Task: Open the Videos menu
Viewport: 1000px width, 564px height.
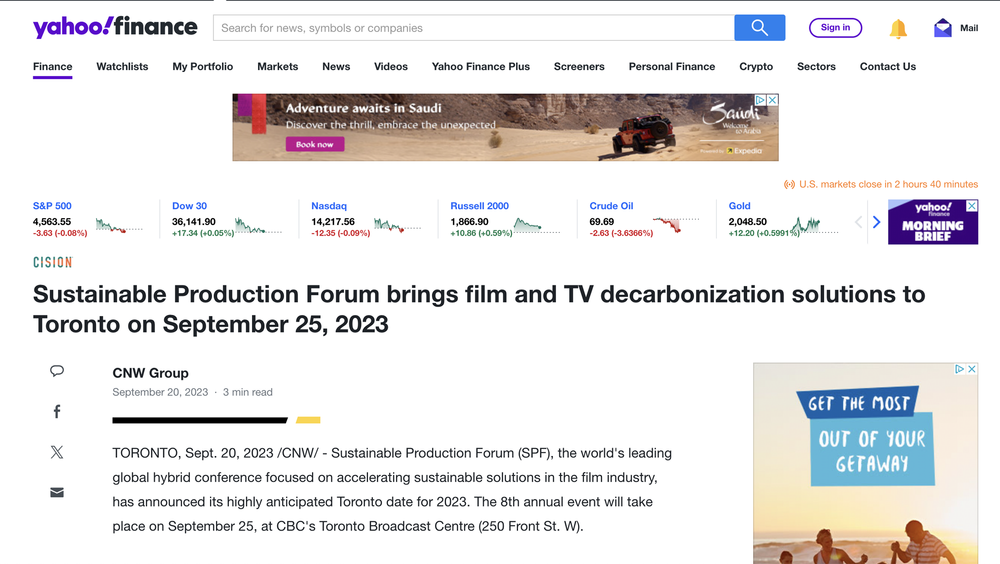Action: click(391, 66)
